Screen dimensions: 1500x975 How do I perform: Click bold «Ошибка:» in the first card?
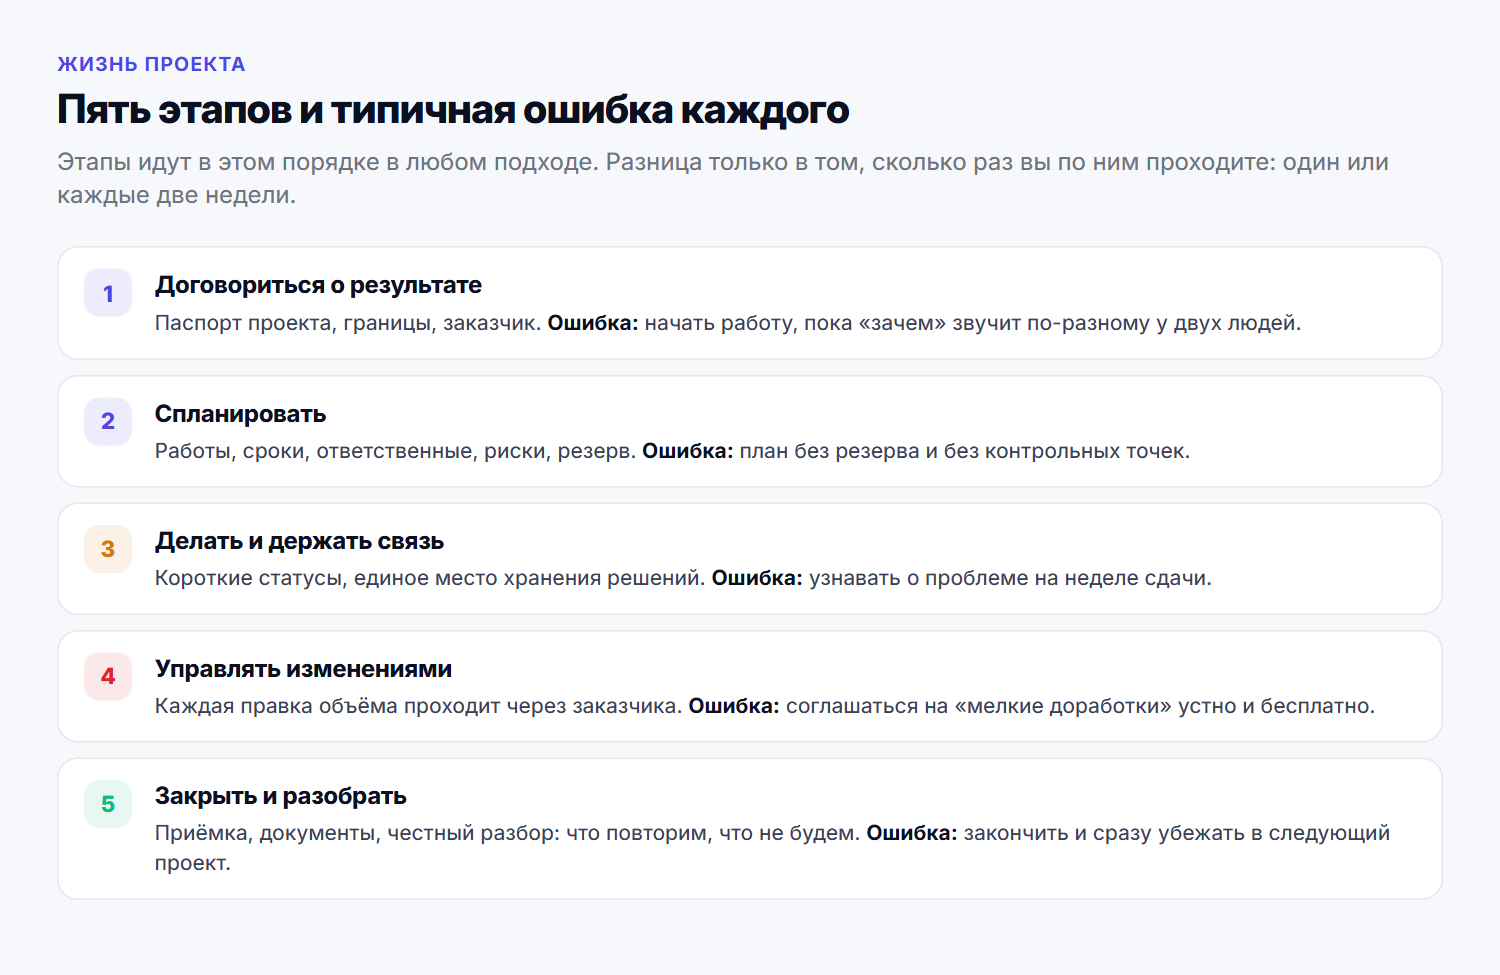click(x=593, y=323)
